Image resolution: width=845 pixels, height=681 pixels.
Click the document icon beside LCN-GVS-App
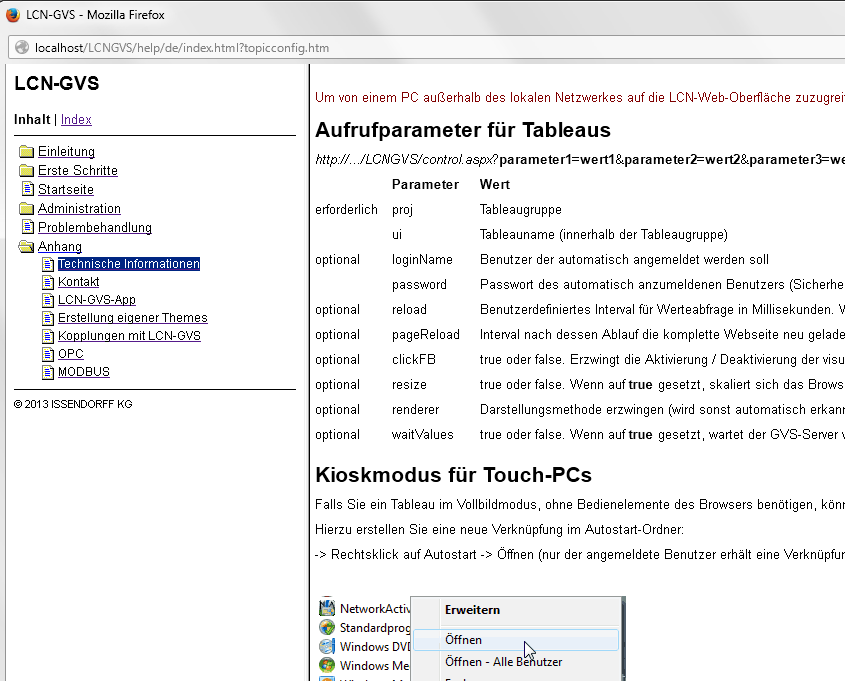pos(48,300)
